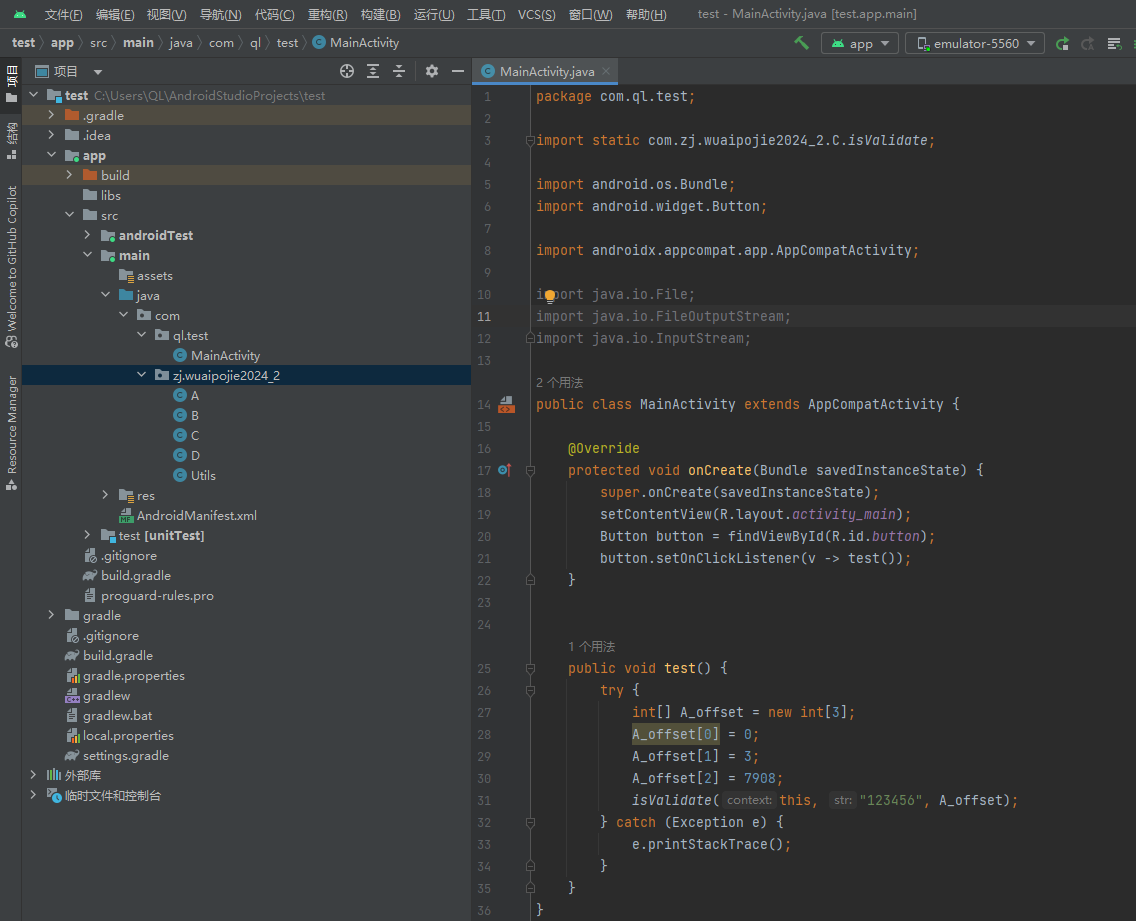Click the app breadcrumb in navigation bar

coord(62,43)
